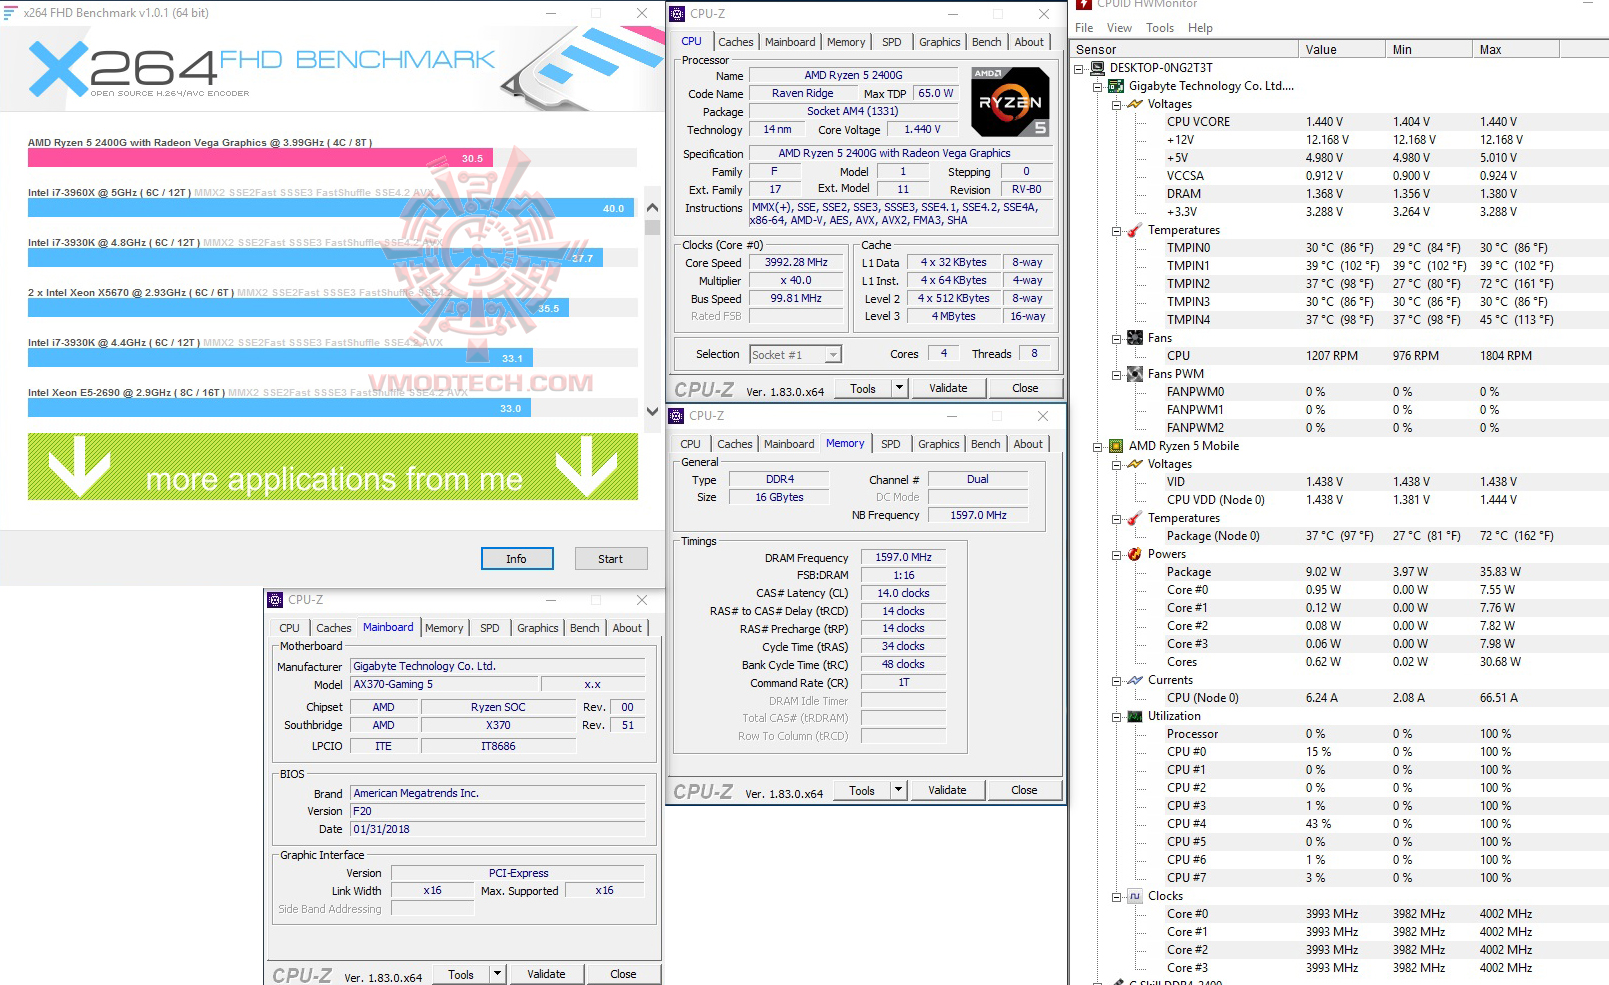Click the Clocks icon in HWMonitor
The width and height of the screenshot is (1609, 985).
[x=1134, y=896]
